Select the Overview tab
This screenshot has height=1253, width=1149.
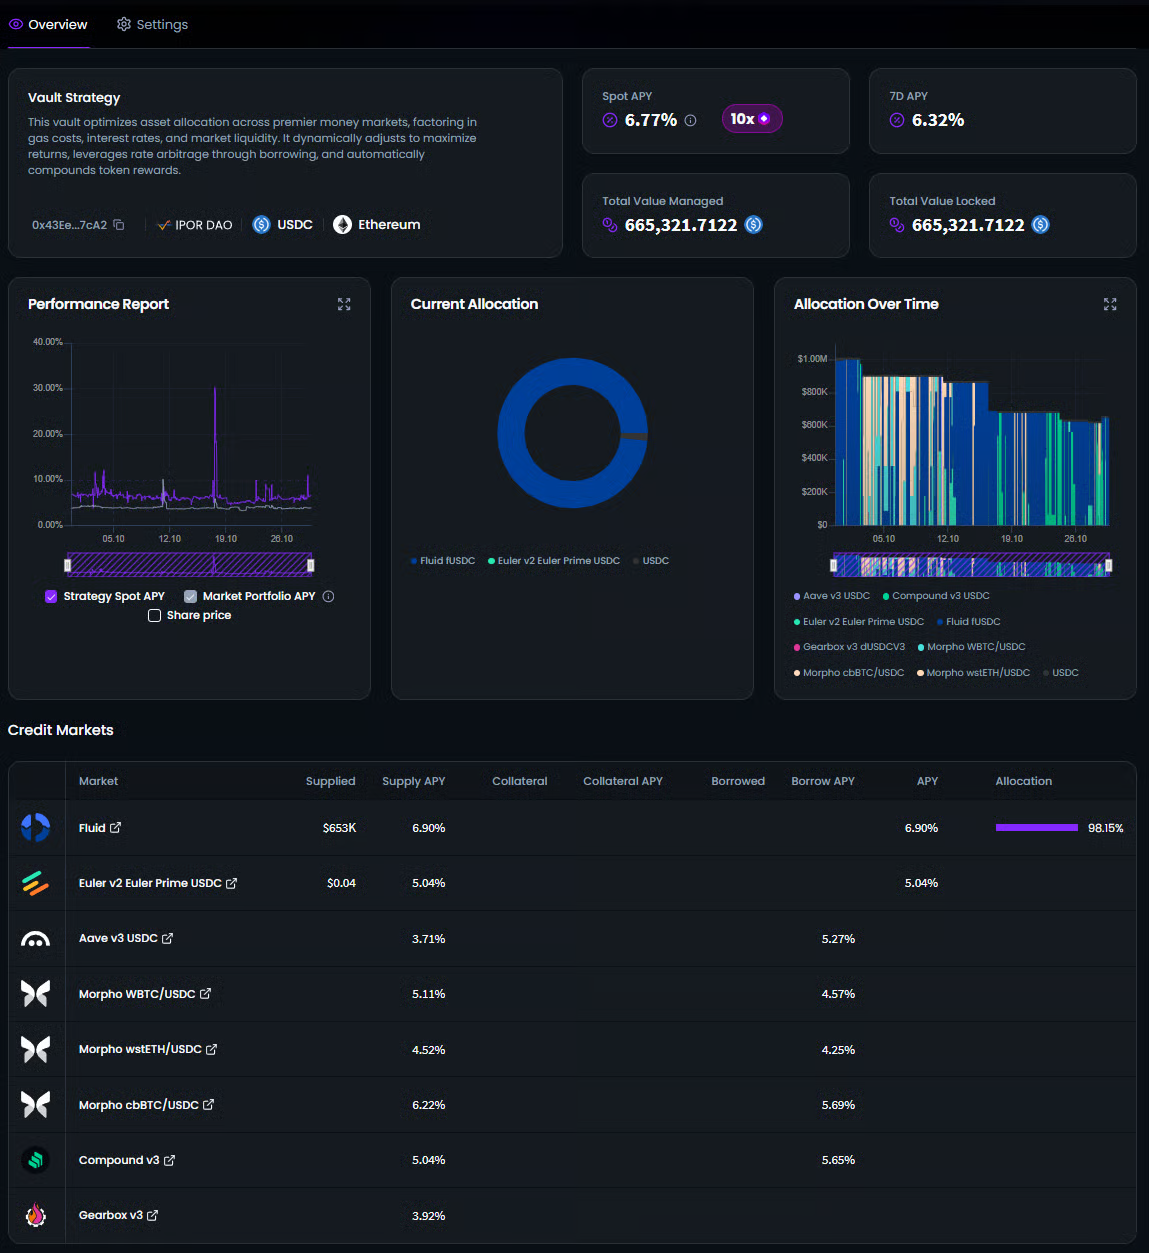point(48,24)
